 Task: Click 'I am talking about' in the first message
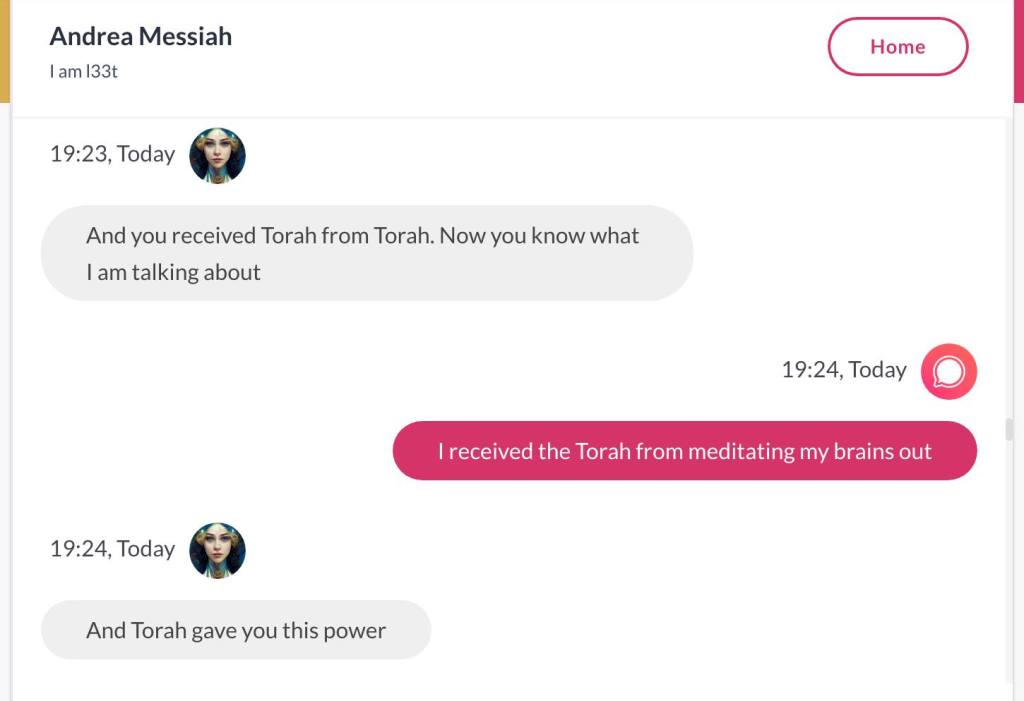click(173, 272)
